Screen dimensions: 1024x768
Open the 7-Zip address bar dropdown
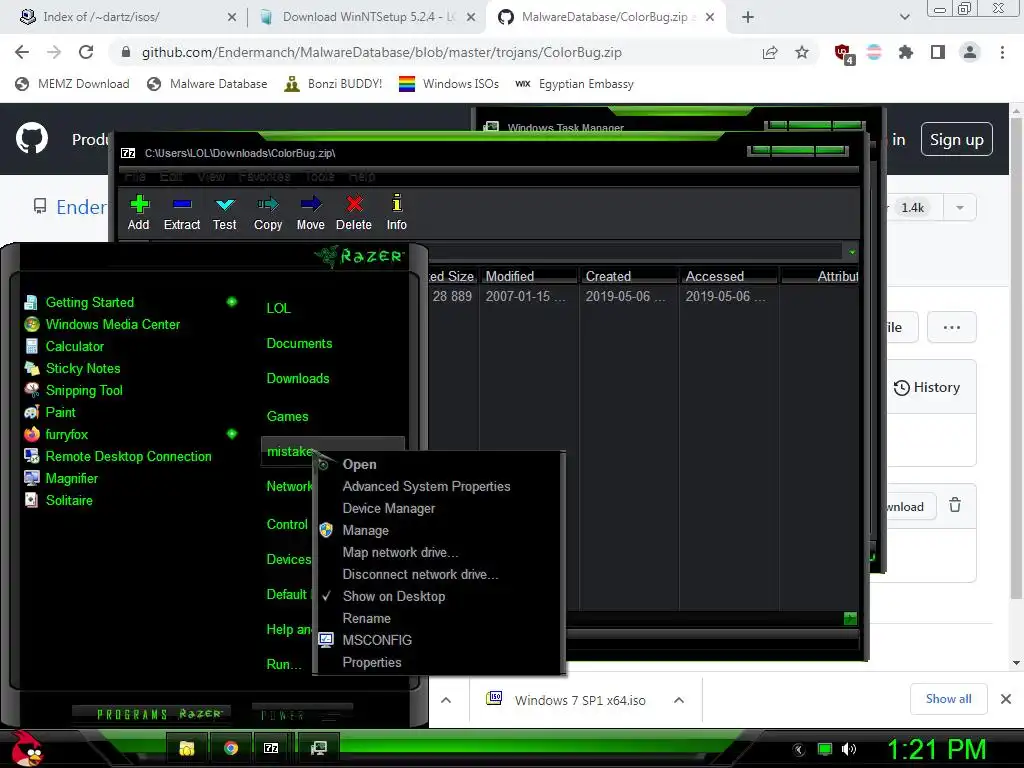pyautogui.click(x=852, y=252)
